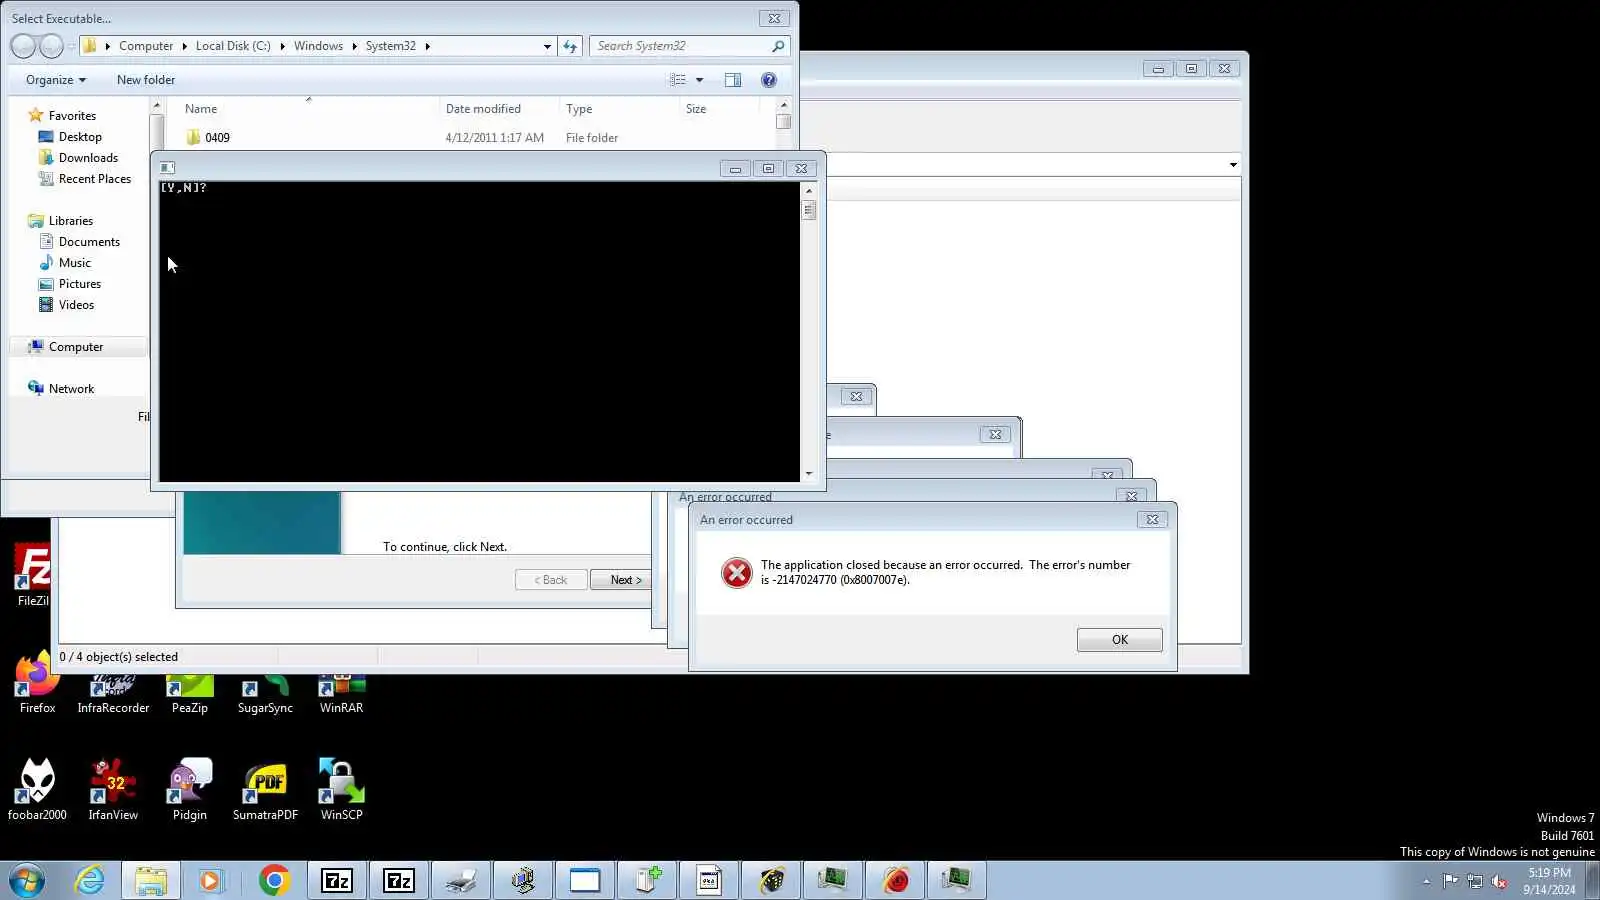Click OK on the error dialog

click(1119, 640)
